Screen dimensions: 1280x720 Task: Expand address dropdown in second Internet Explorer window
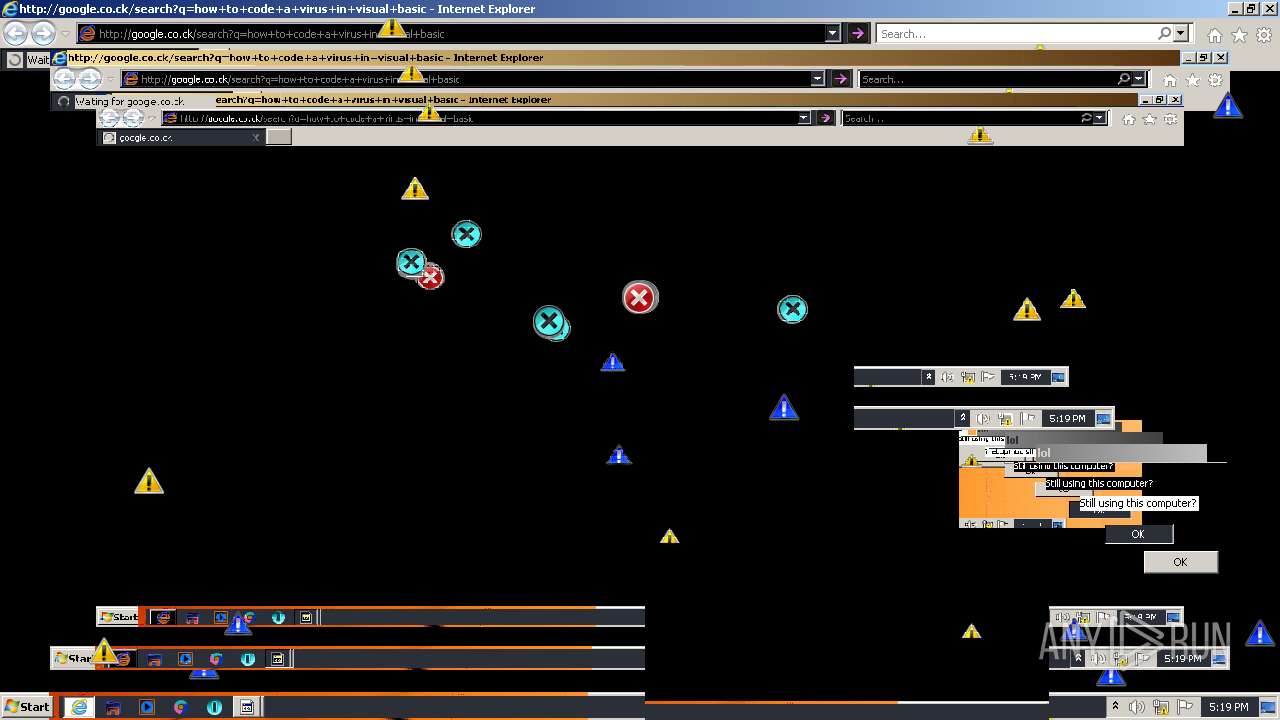(x=817, y=79)
